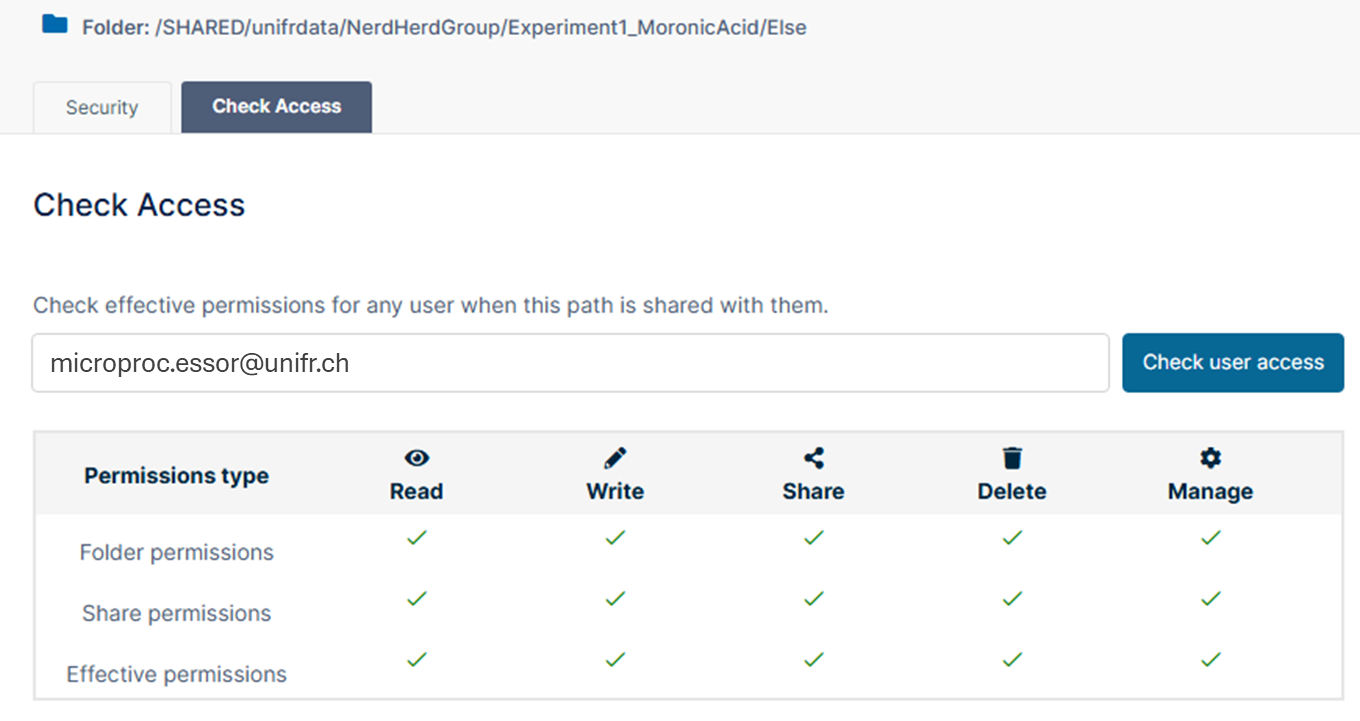Click the Folder permissions row label
Screen dimensions: 1360x721
[177, 553]
